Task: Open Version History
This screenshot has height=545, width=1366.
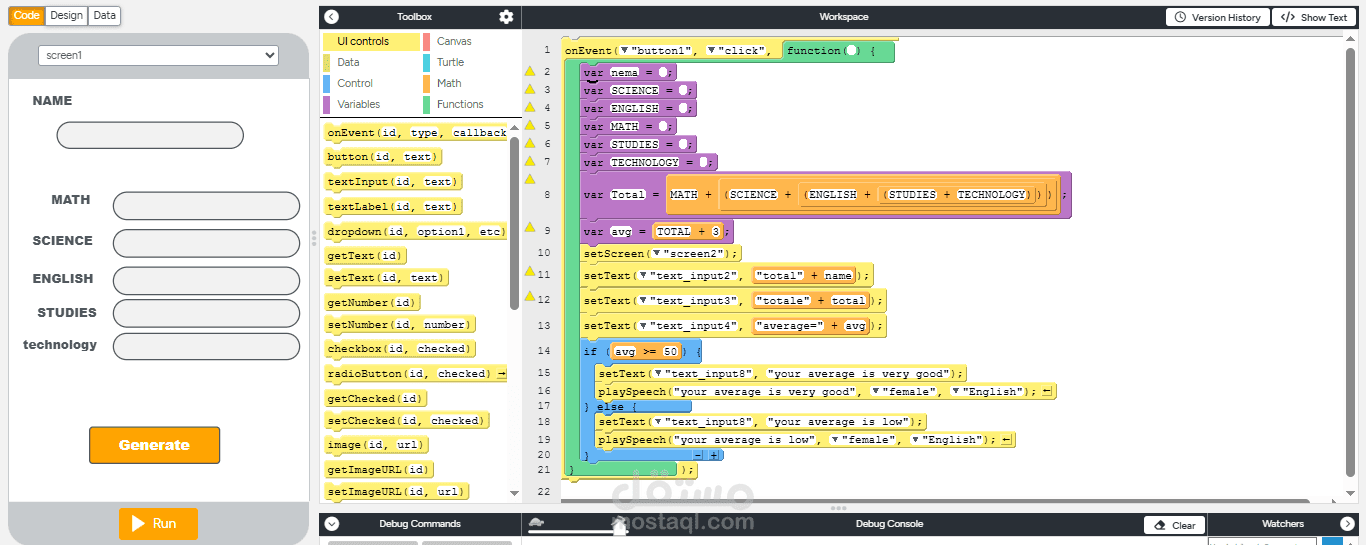Action: (1218, 17)
